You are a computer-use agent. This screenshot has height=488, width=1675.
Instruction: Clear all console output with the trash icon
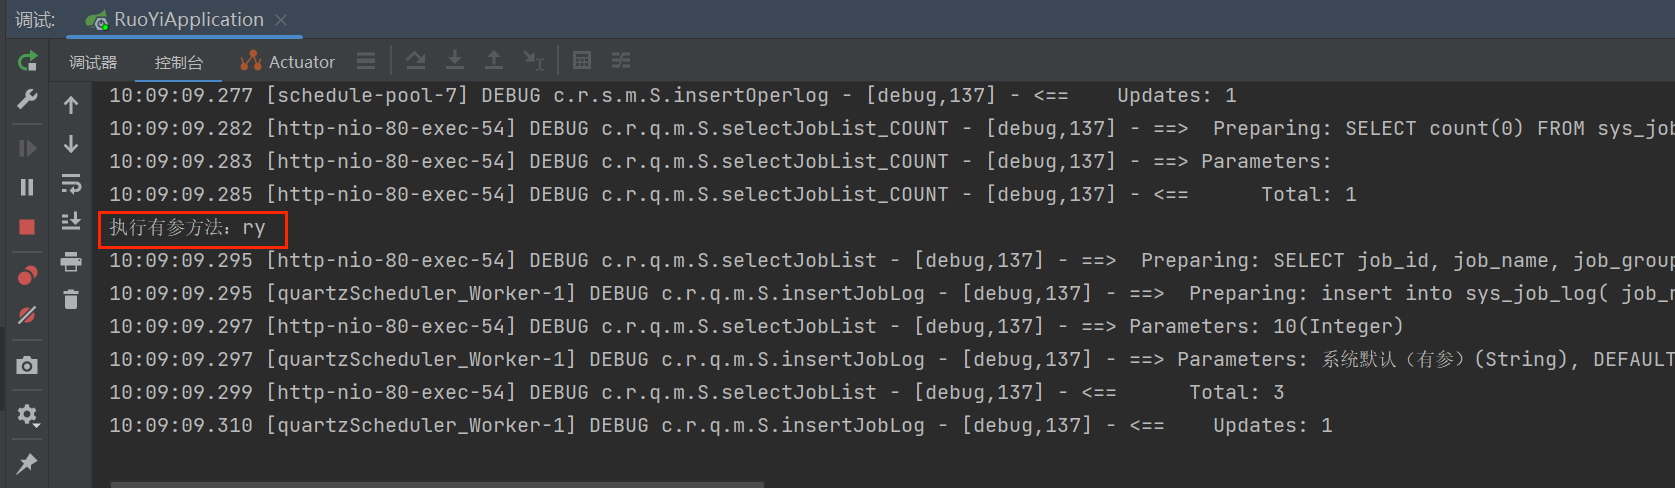tap(71, 299)
